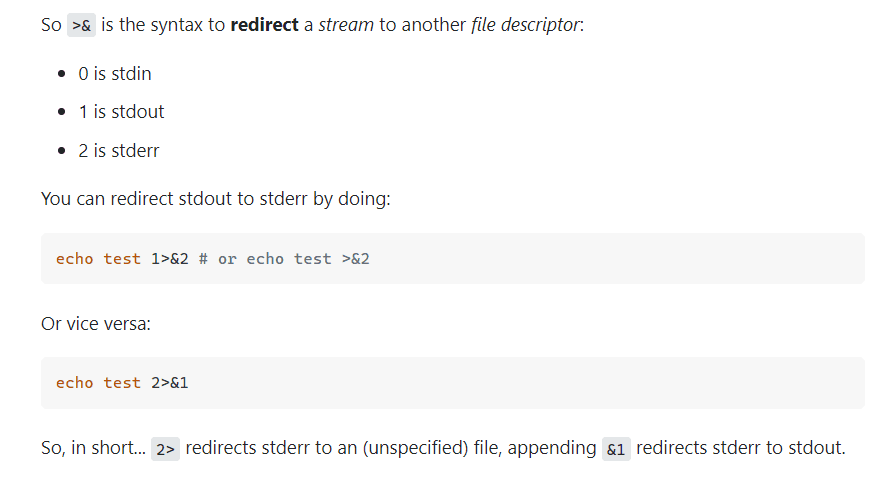Click the echo keyword in first code block
This screenshot has height=478, width=893.
(75, 259)
